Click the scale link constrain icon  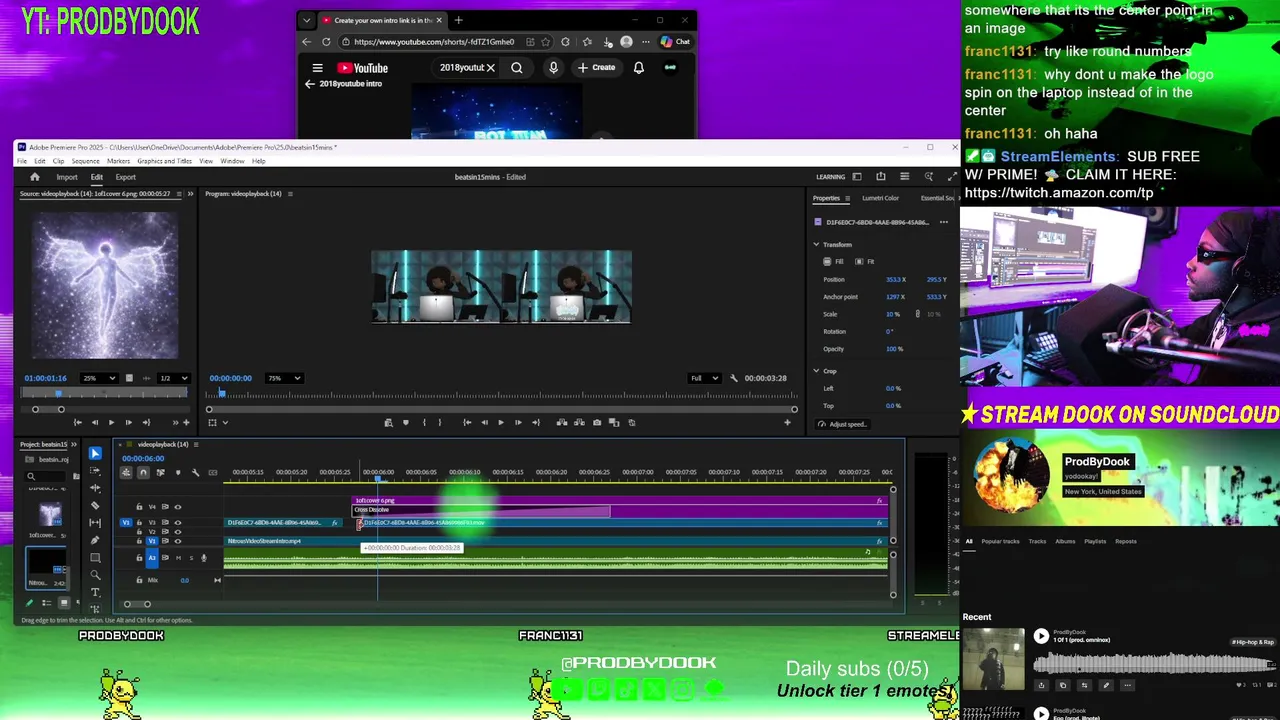pos(918,314)
